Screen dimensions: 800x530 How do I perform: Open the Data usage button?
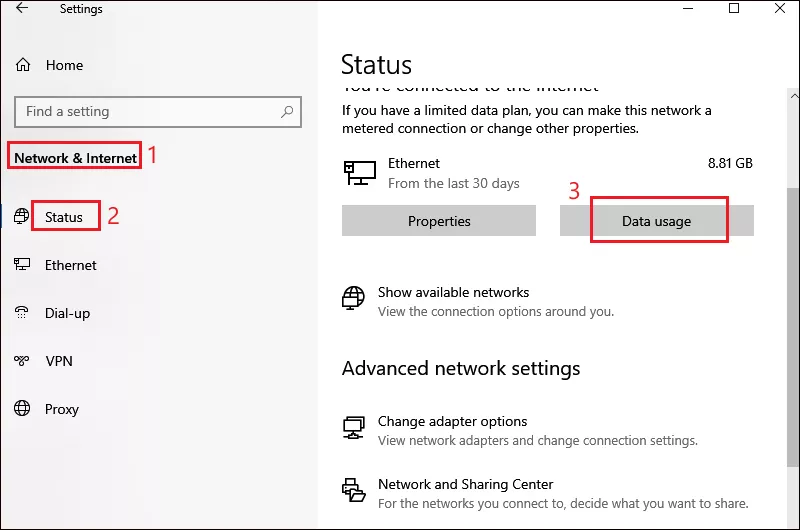click(657, 221)
